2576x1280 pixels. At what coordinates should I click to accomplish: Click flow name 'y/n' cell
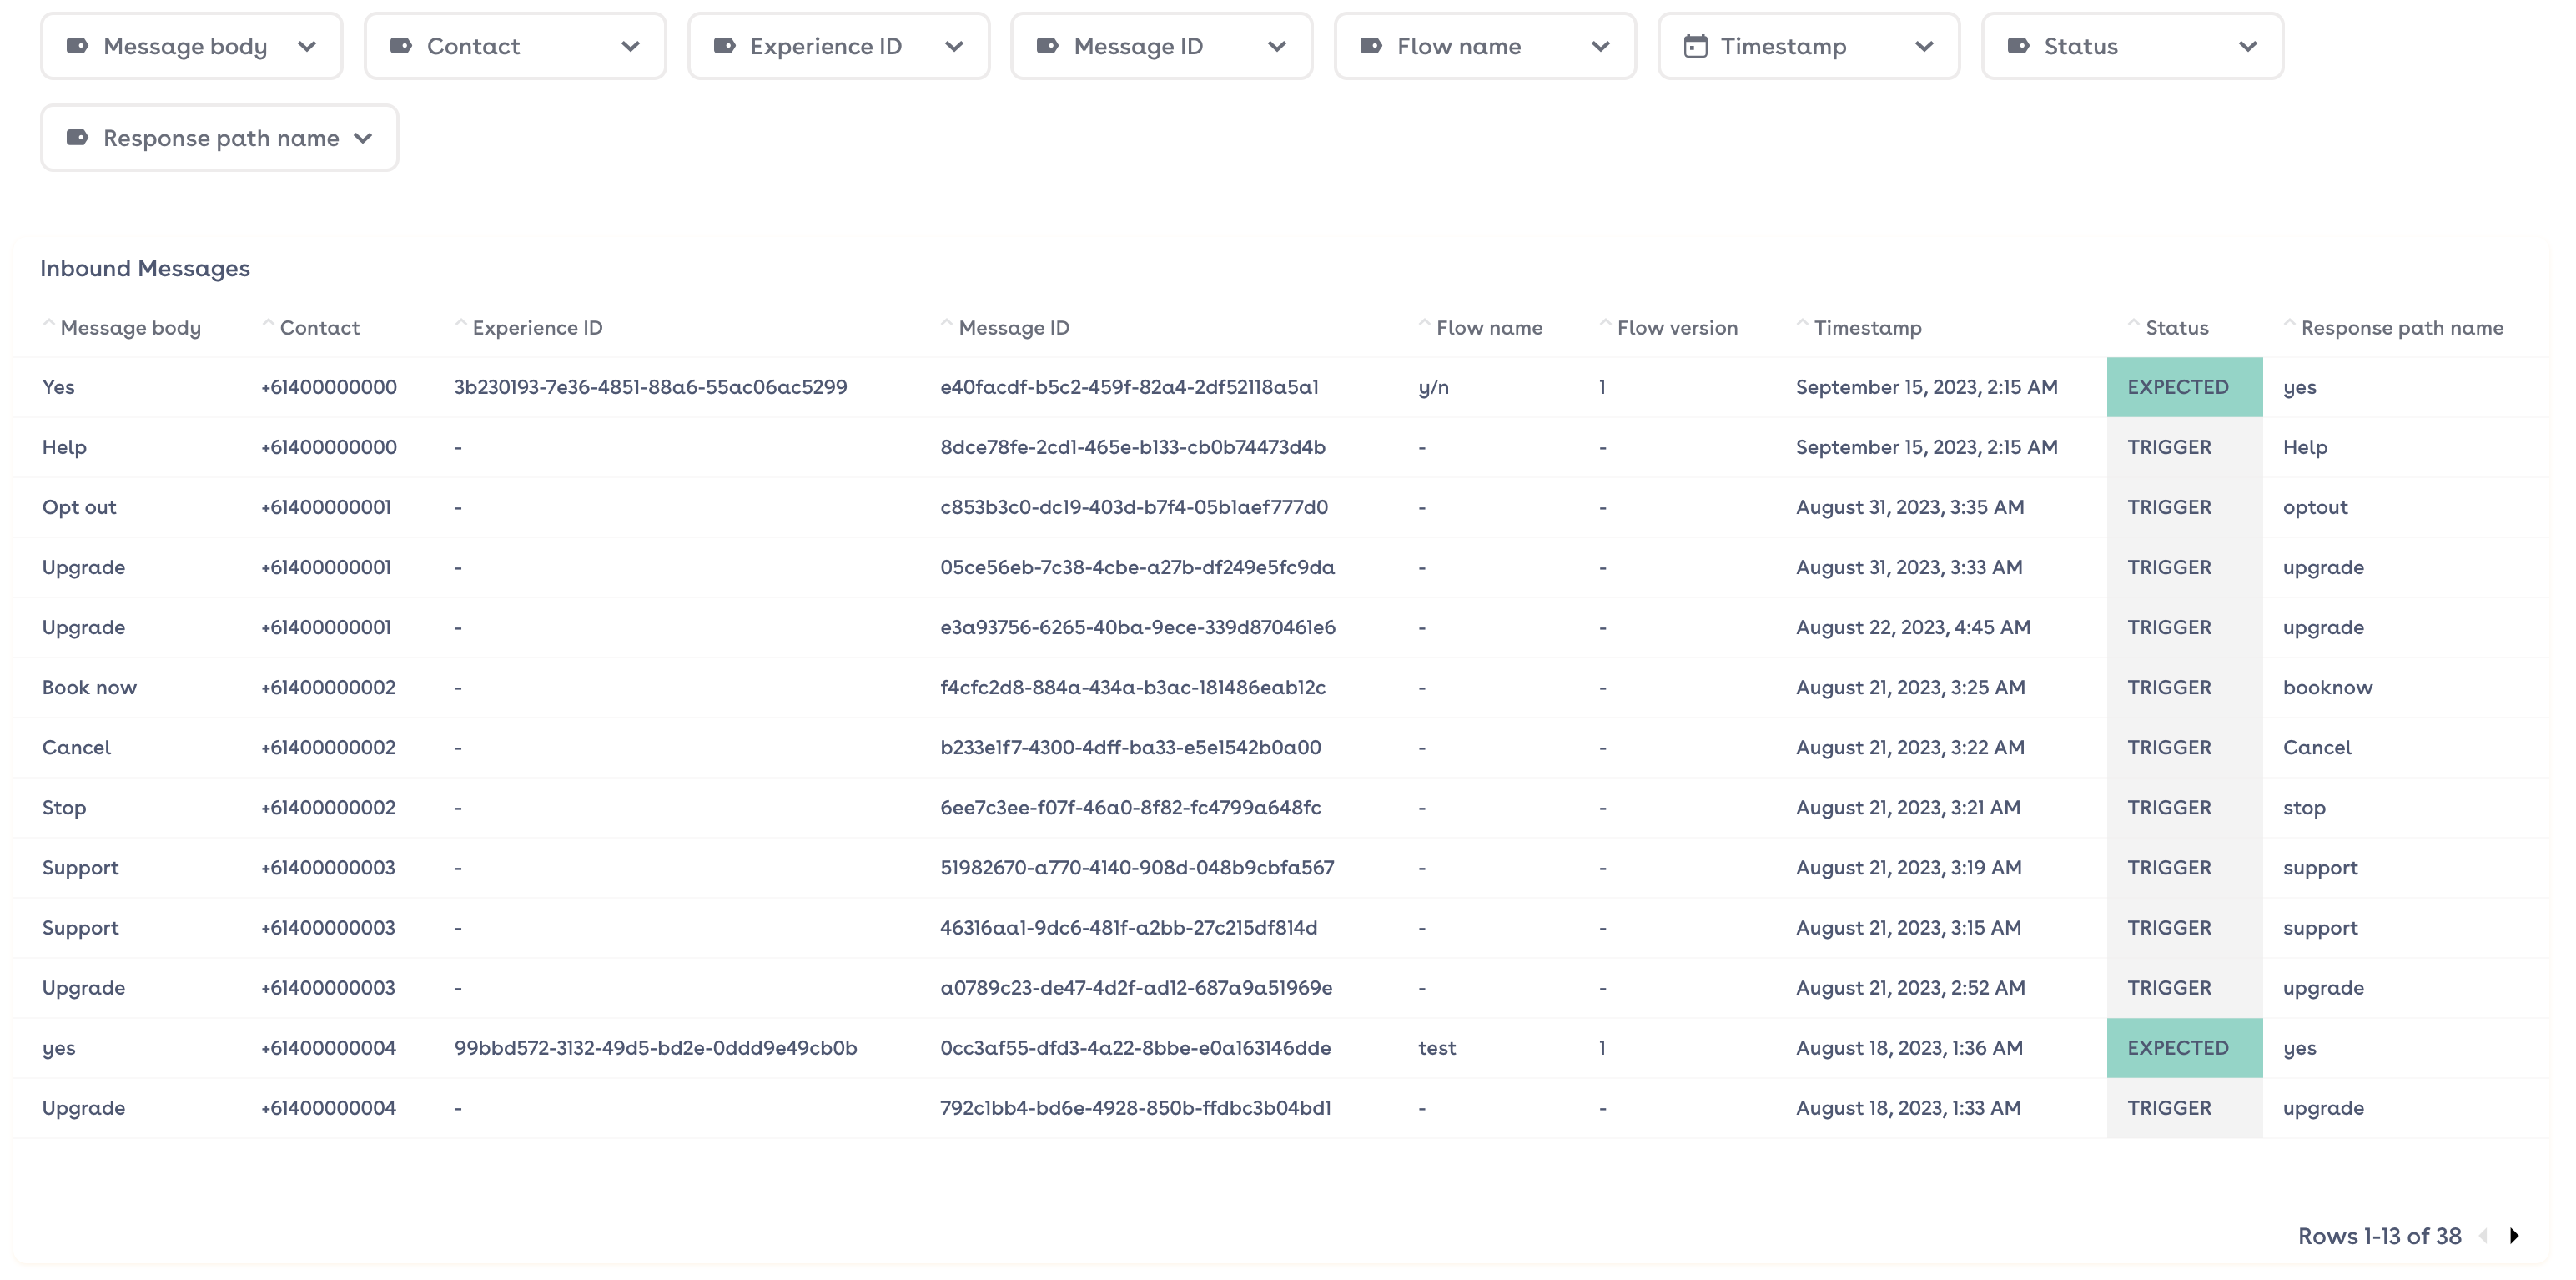pos(1434,387)
